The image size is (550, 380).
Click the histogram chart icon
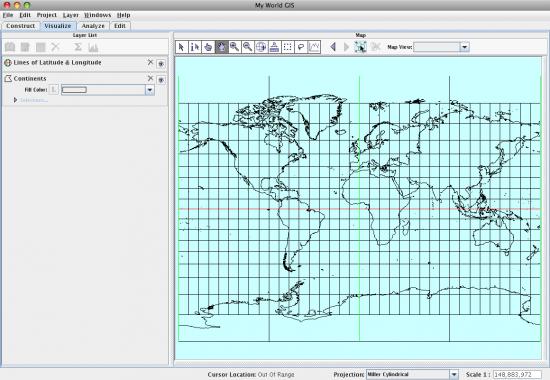93,47
